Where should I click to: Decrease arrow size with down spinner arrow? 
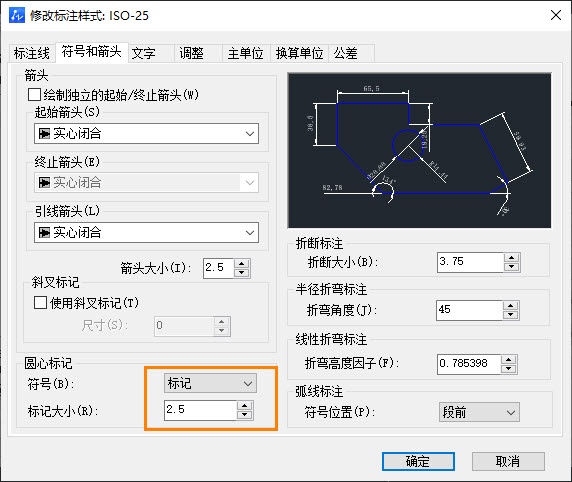coord(241,273)
